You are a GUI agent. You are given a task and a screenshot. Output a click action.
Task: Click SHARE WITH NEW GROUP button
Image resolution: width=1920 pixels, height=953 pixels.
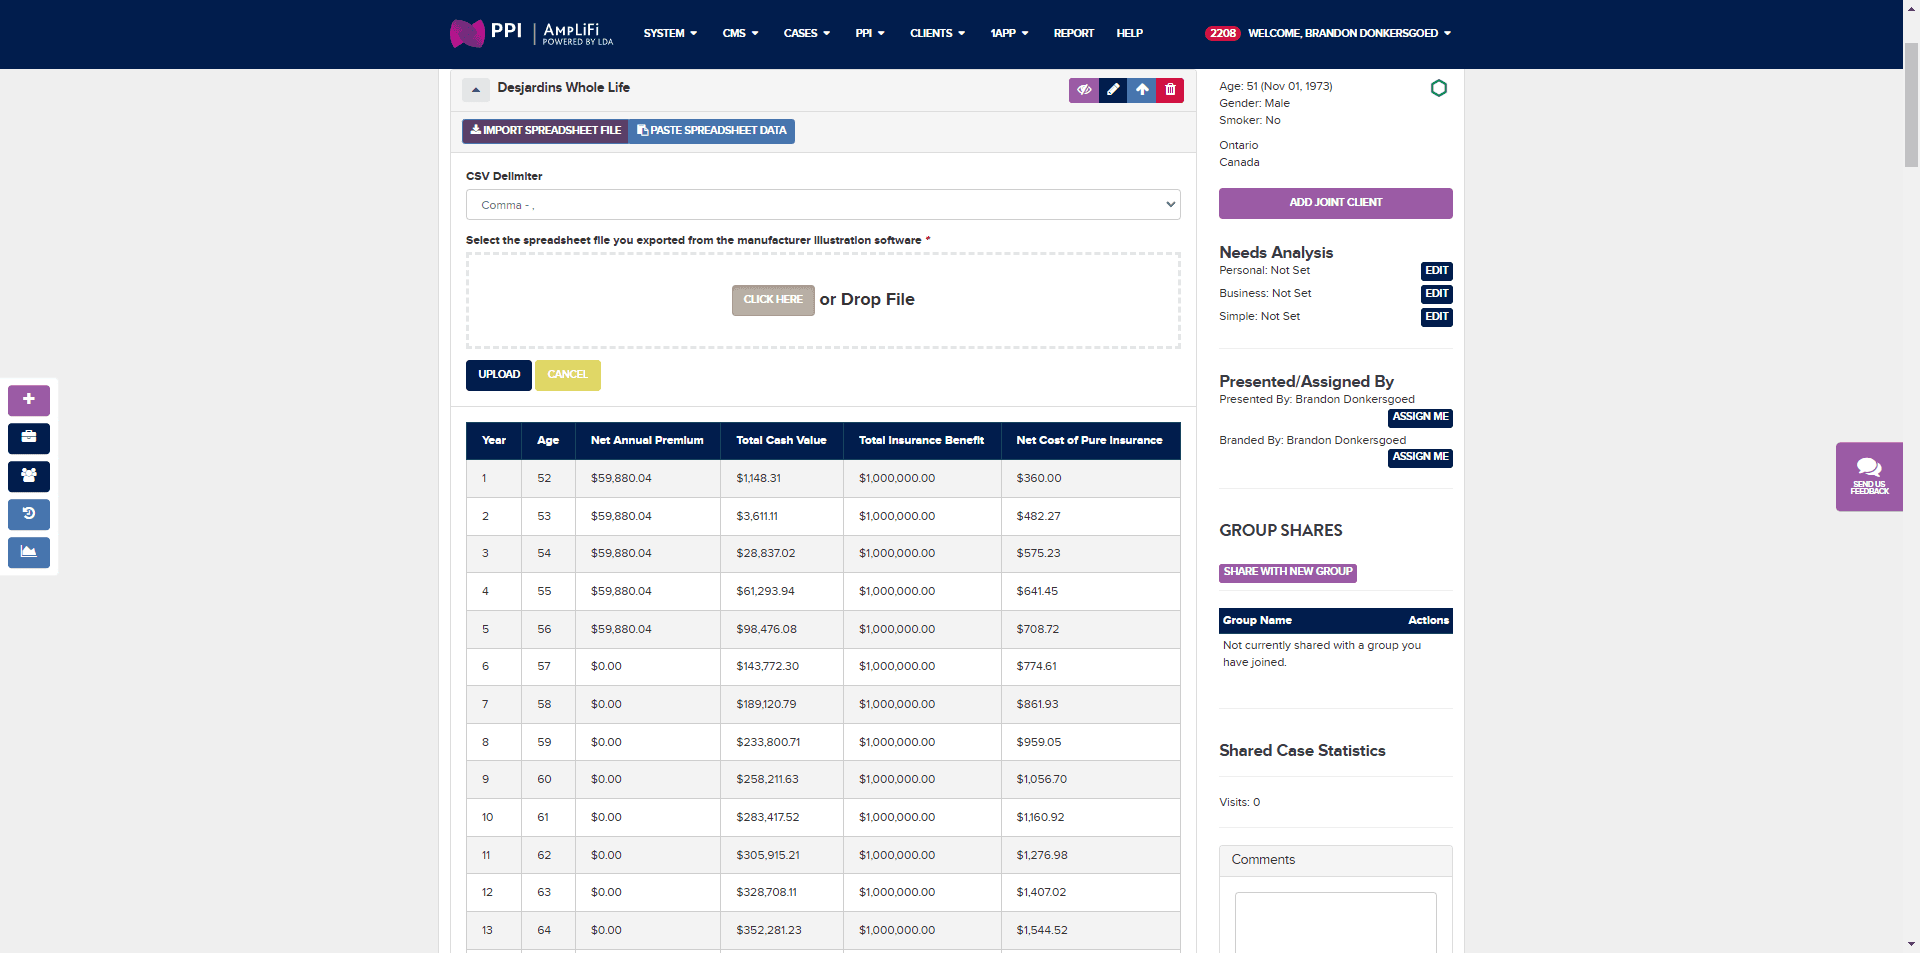point(1288,572)
